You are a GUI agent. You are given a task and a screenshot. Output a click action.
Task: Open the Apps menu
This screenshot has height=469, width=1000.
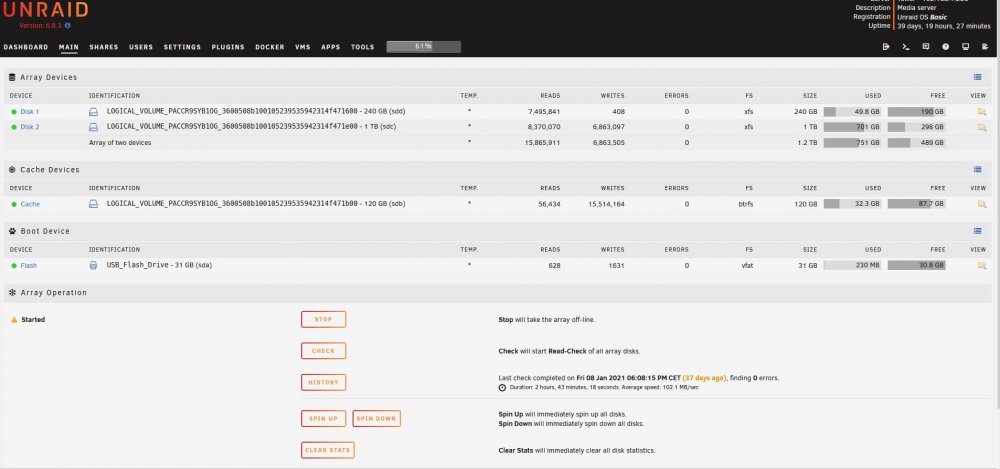pyautogui.click(x=330, y=47)
